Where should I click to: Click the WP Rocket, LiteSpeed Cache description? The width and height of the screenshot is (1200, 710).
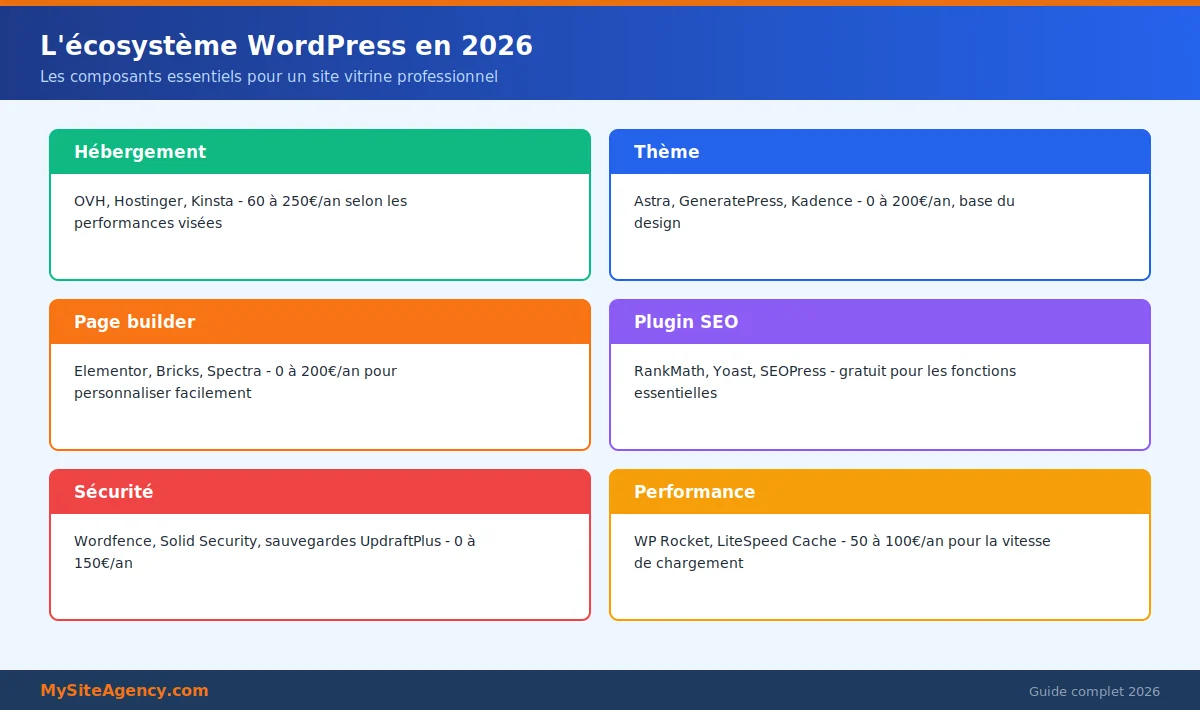[x=842, y=552]
